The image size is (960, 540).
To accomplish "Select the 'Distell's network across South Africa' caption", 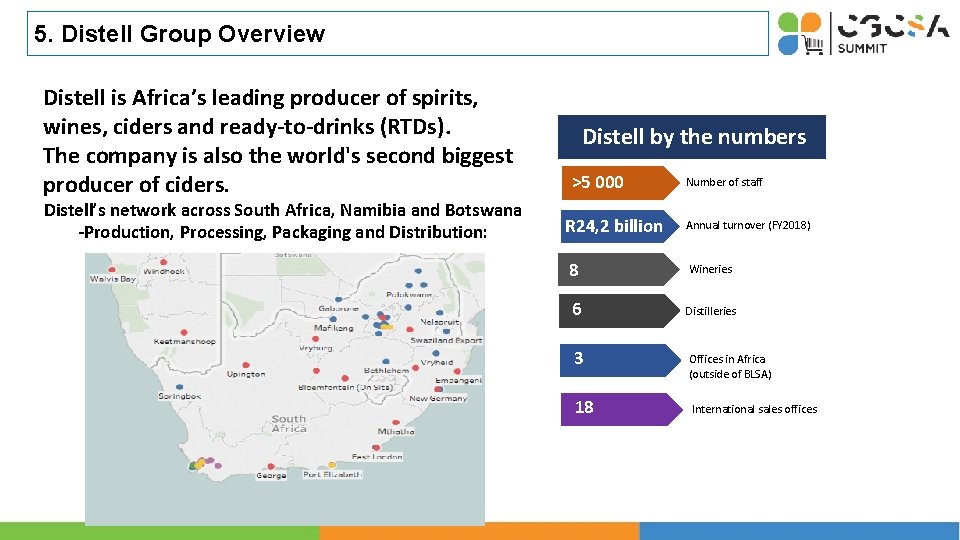I will click(283, 221).
